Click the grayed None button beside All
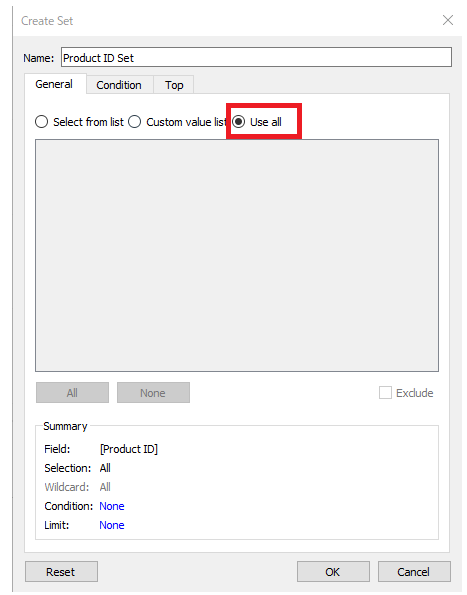 point(153,393)
